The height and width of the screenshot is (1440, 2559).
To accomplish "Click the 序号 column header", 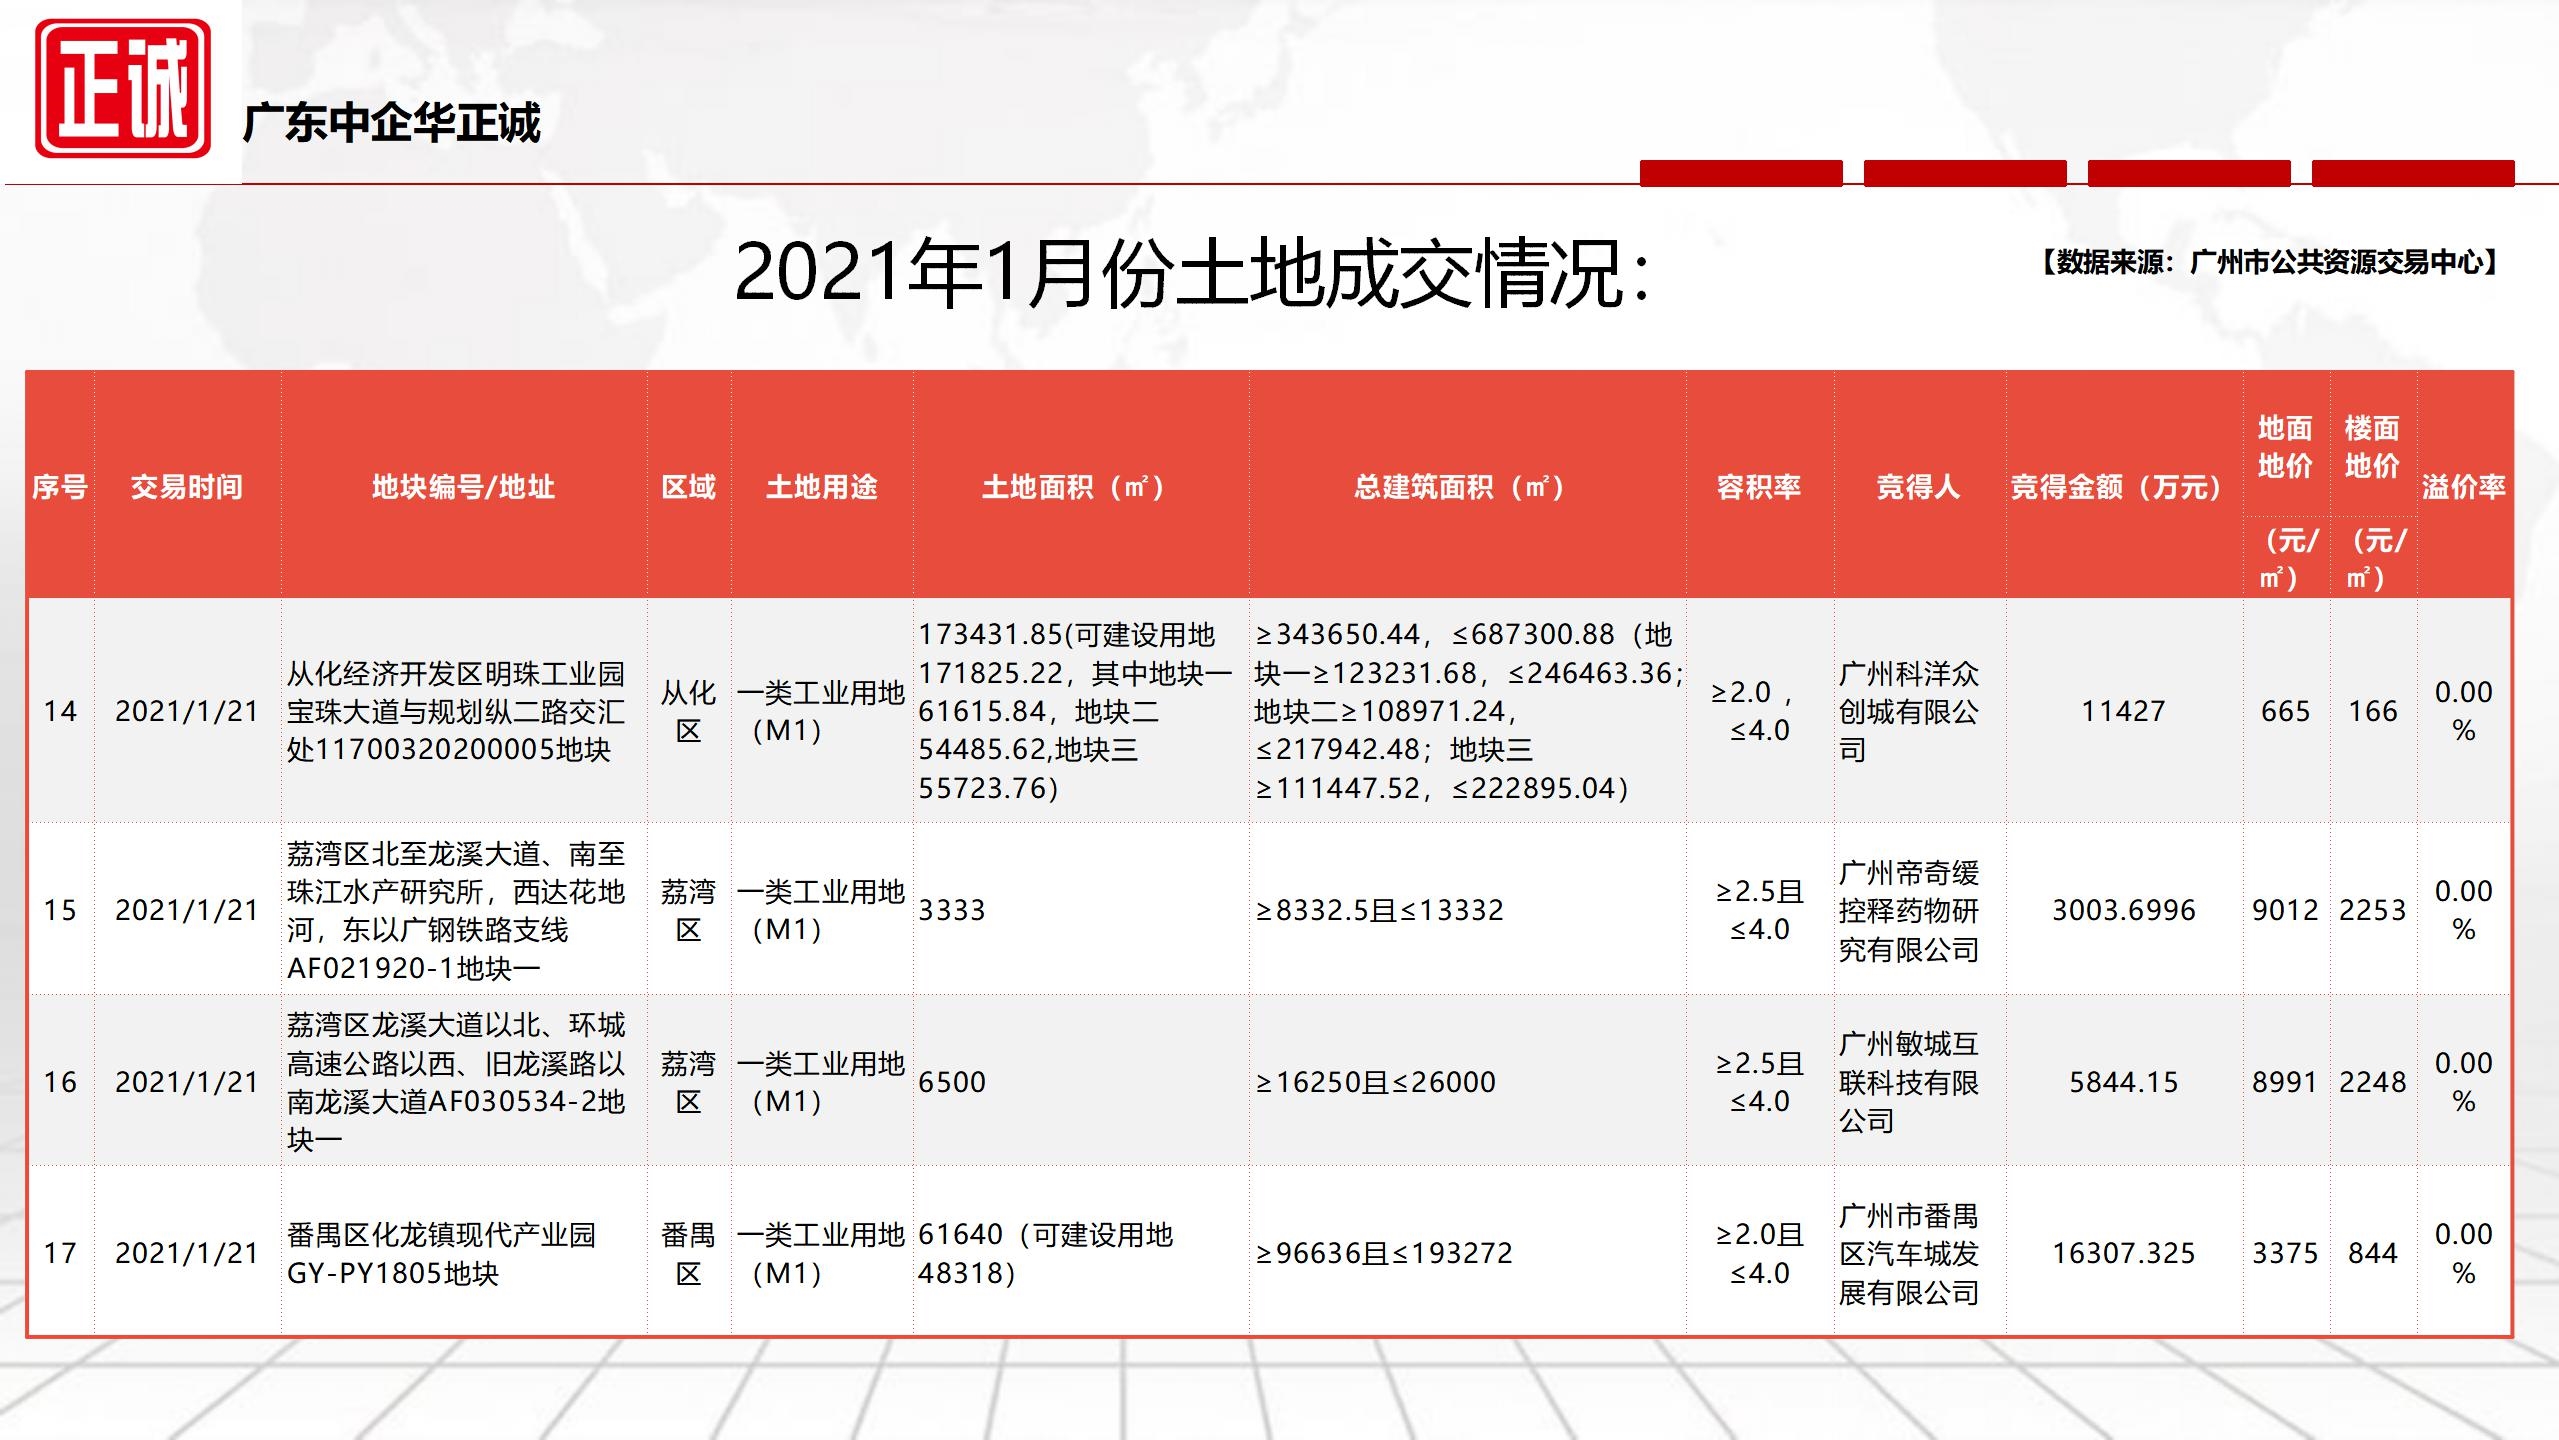I will pyautogui.click(x=60, y=487).
